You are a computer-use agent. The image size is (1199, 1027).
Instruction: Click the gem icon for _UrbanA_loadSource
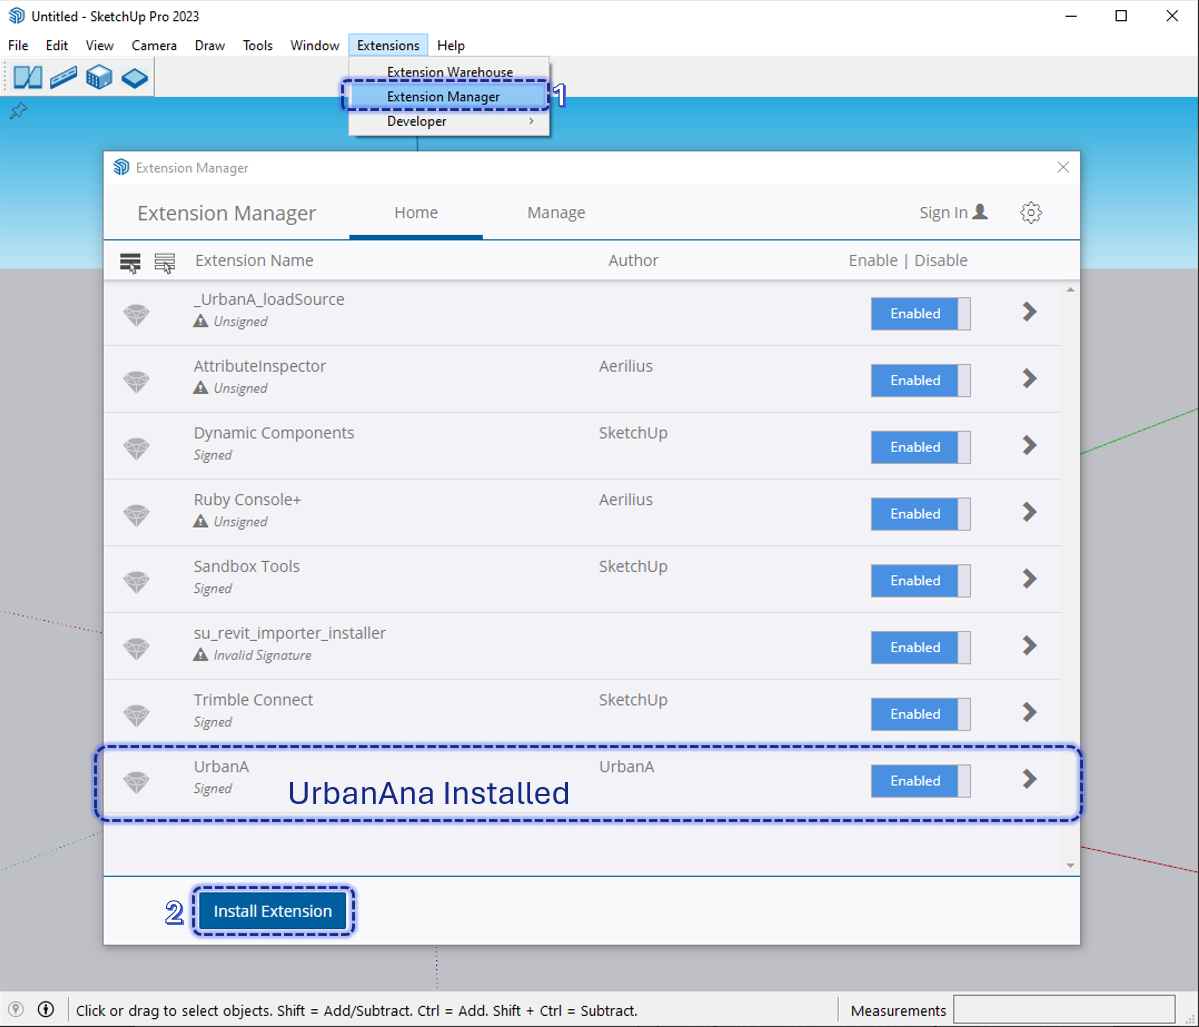pos(137,314)
